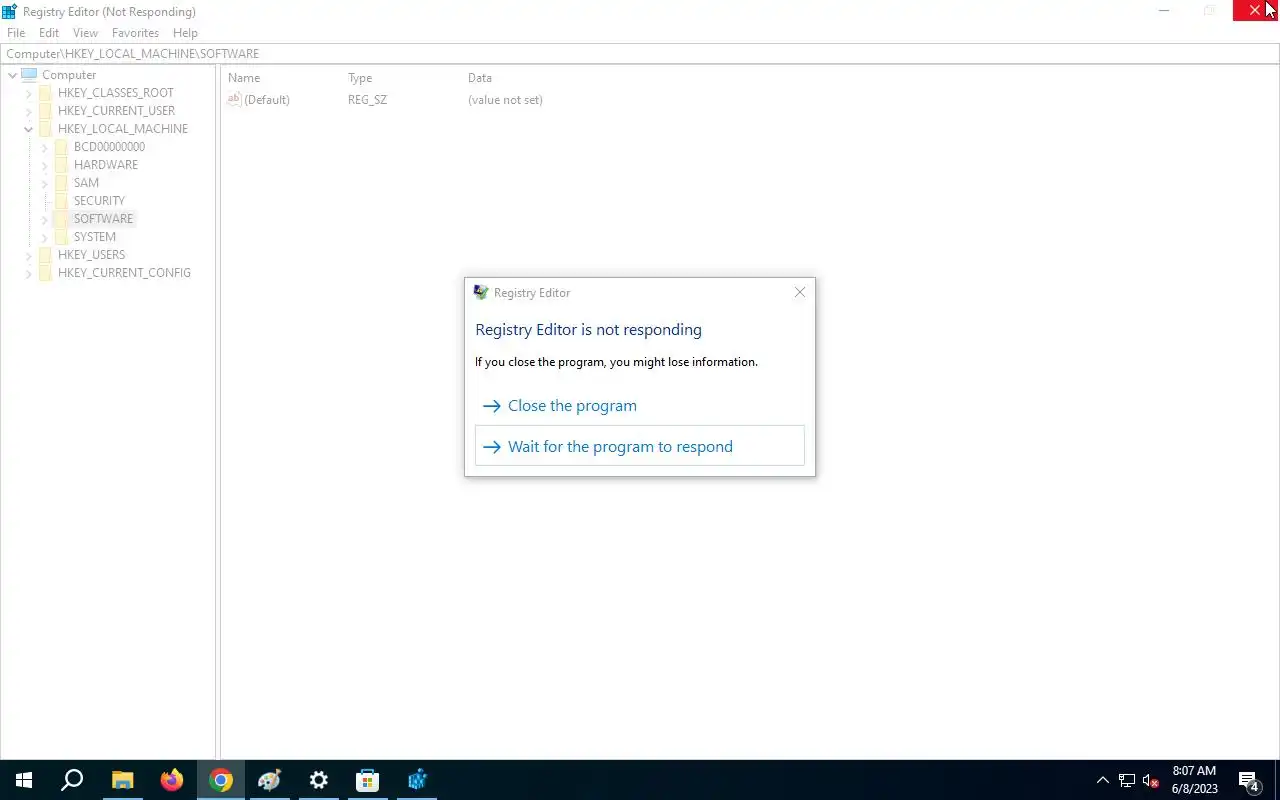Expand the SAM key arrow
The height and width of the screenshot is (800, 1280).
pos(44,183)
